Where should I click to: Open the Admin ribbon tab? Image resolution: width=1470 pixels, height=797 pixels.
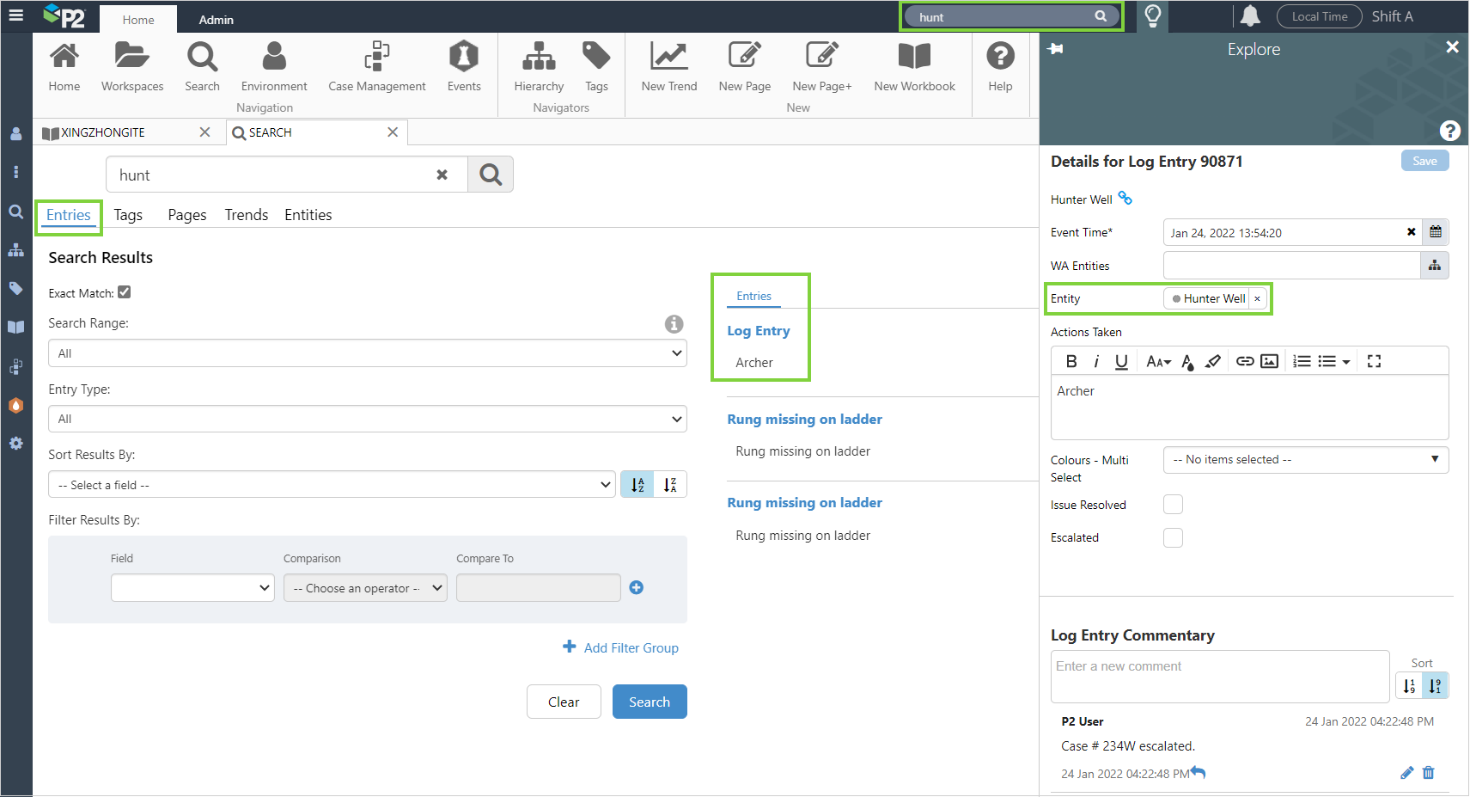click(x=216, y=20)
